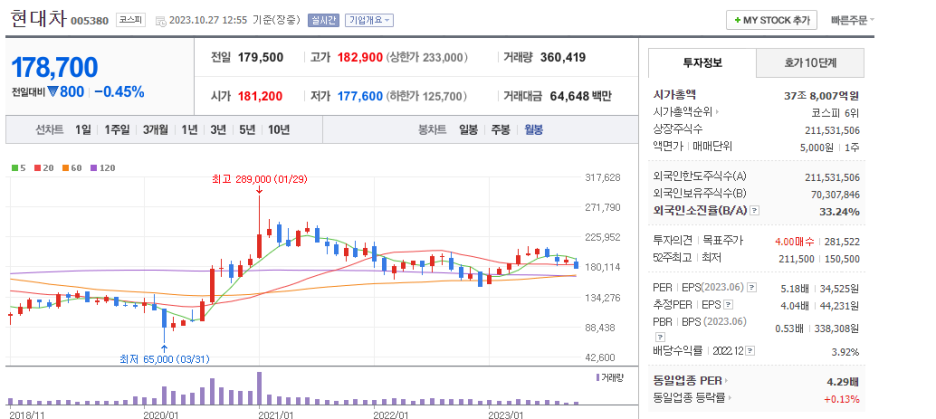Viewport: 936px width, 419px height.
Task: Click the 거래량 volume legend marker
Action: (x=598, y=377)
